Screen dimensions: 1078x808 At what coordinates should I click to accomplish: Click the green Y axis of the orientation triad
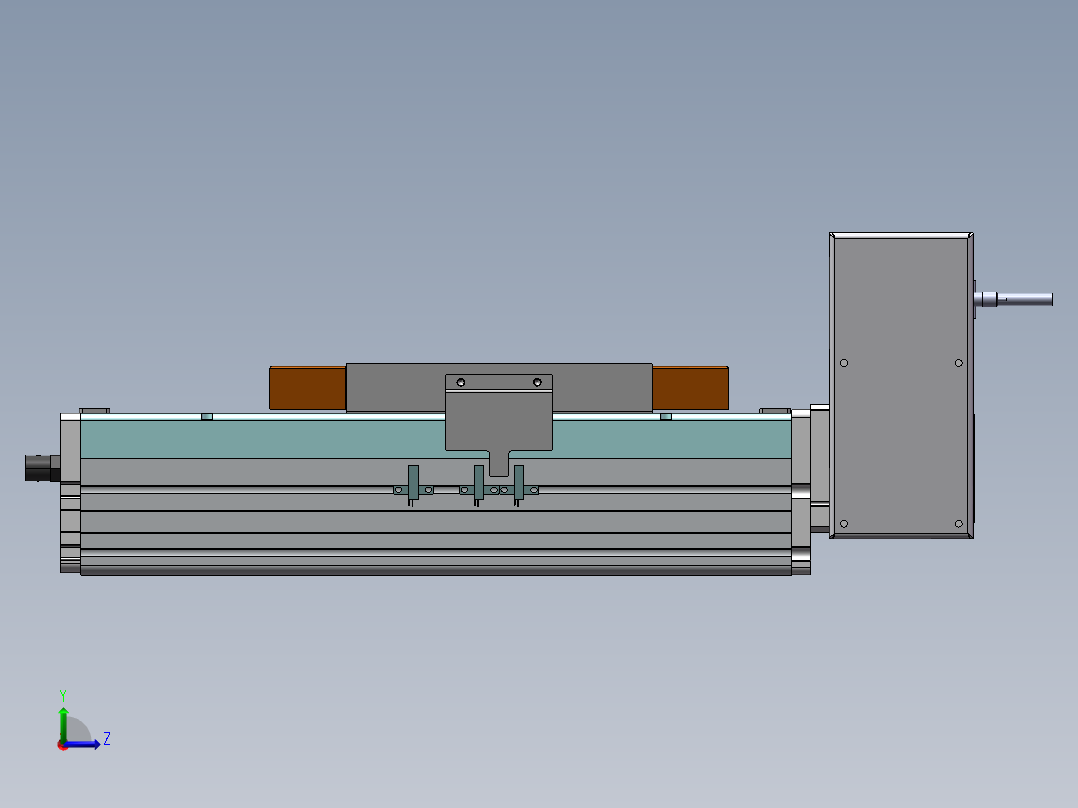tap(63, 723)
